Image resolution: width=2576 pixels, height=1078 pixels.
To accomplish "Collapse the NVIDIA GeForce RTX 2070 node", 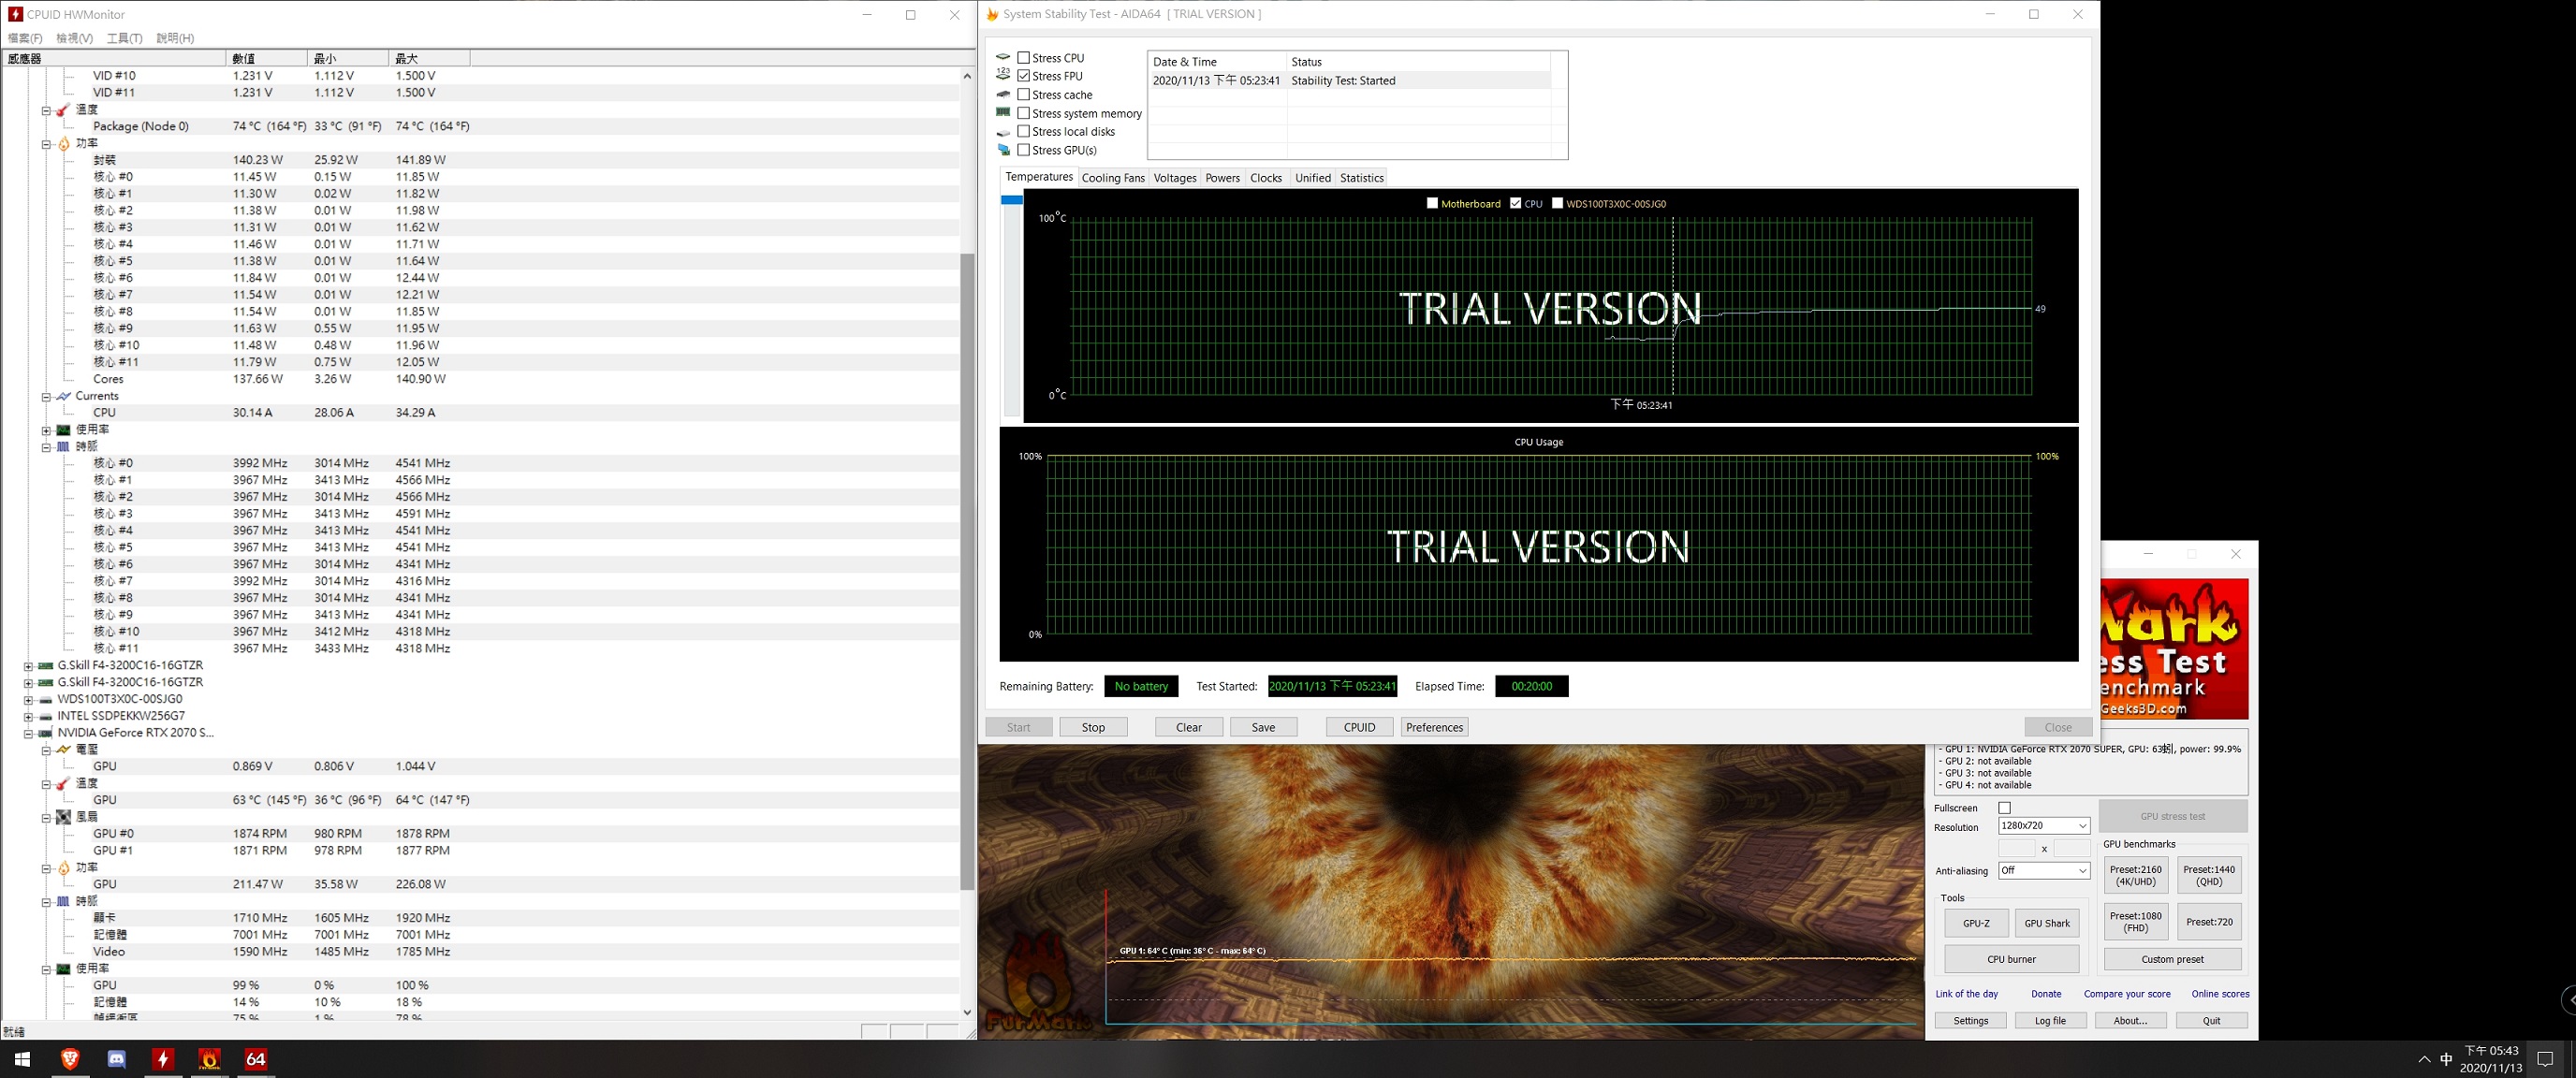I will point(28,733).
